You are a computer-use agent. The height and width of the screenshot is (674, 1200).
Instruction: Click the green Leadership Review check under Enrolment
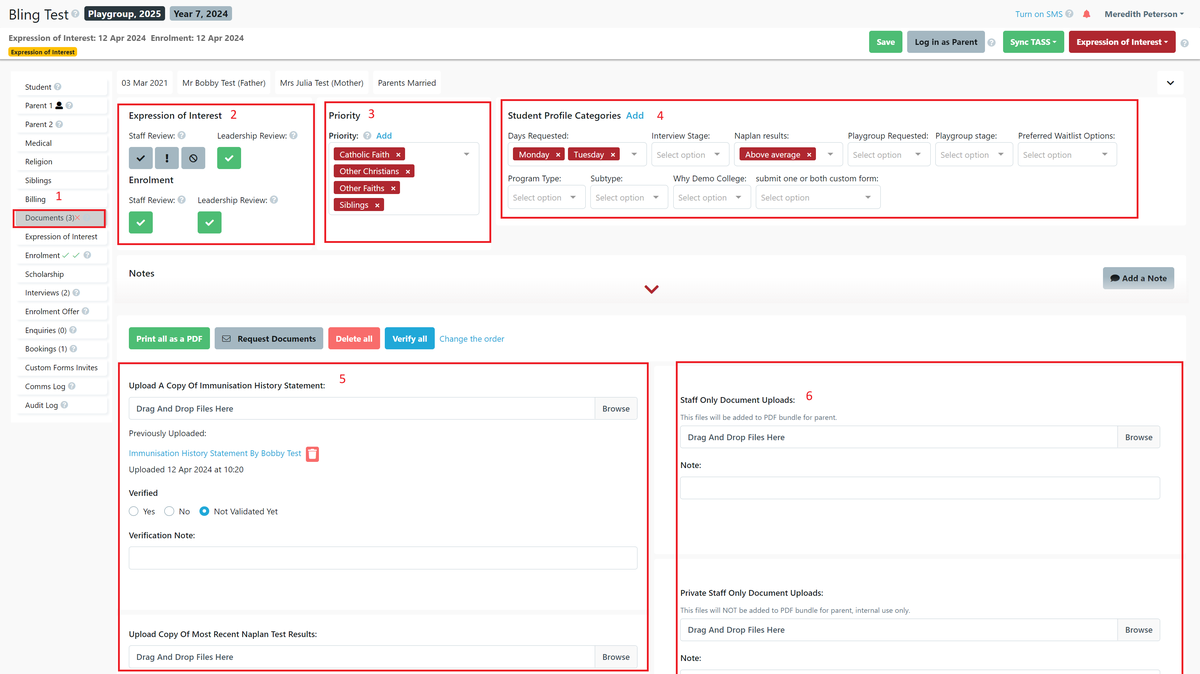coord(208,221)
